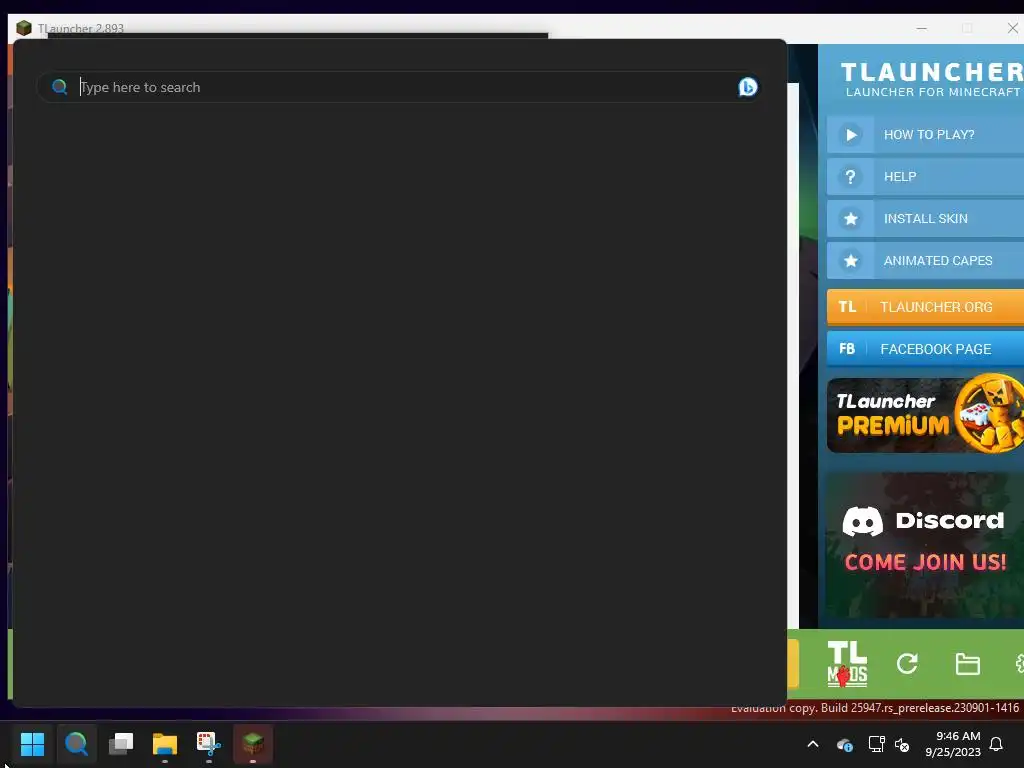
Task: Open the Windows Start button
Action: pyautogui.click(x=32, y=743)
